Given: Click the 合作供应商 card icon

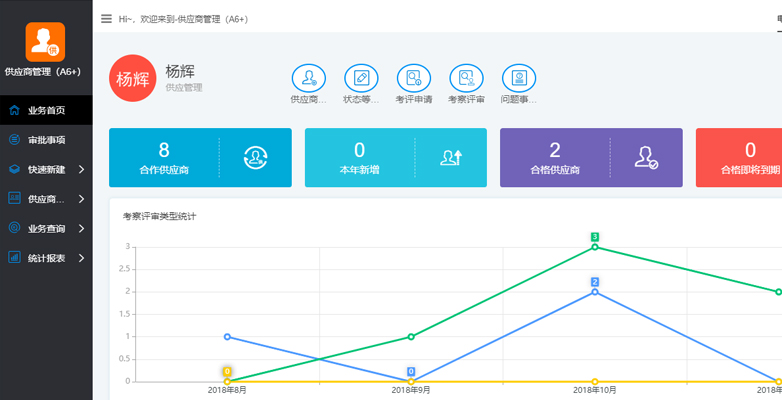Looking at the screenshot, I should (x=257, y=157).
